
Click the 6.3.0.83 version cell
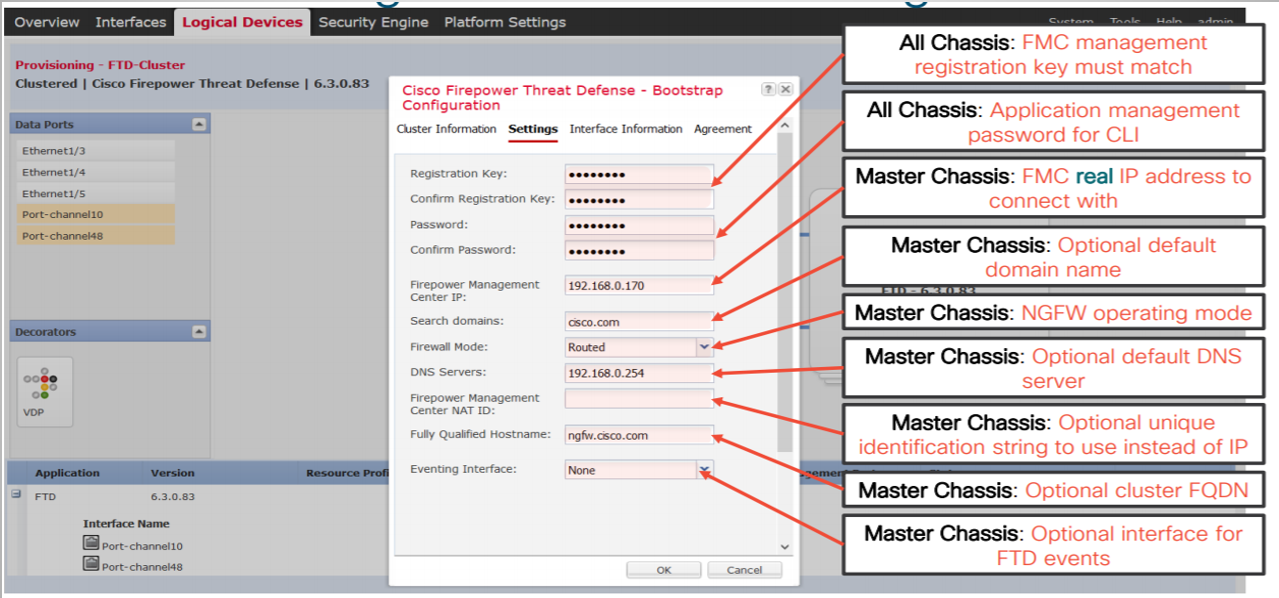172,495
